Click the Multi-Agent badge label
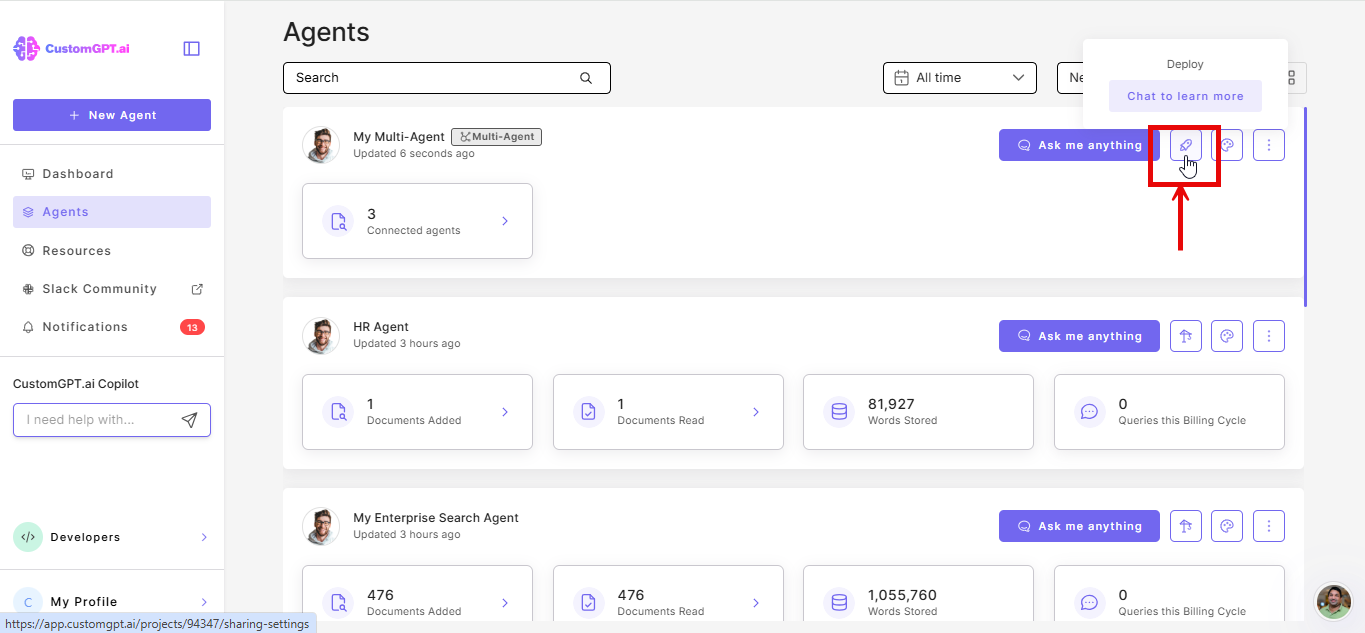 [x=496, y=137]
